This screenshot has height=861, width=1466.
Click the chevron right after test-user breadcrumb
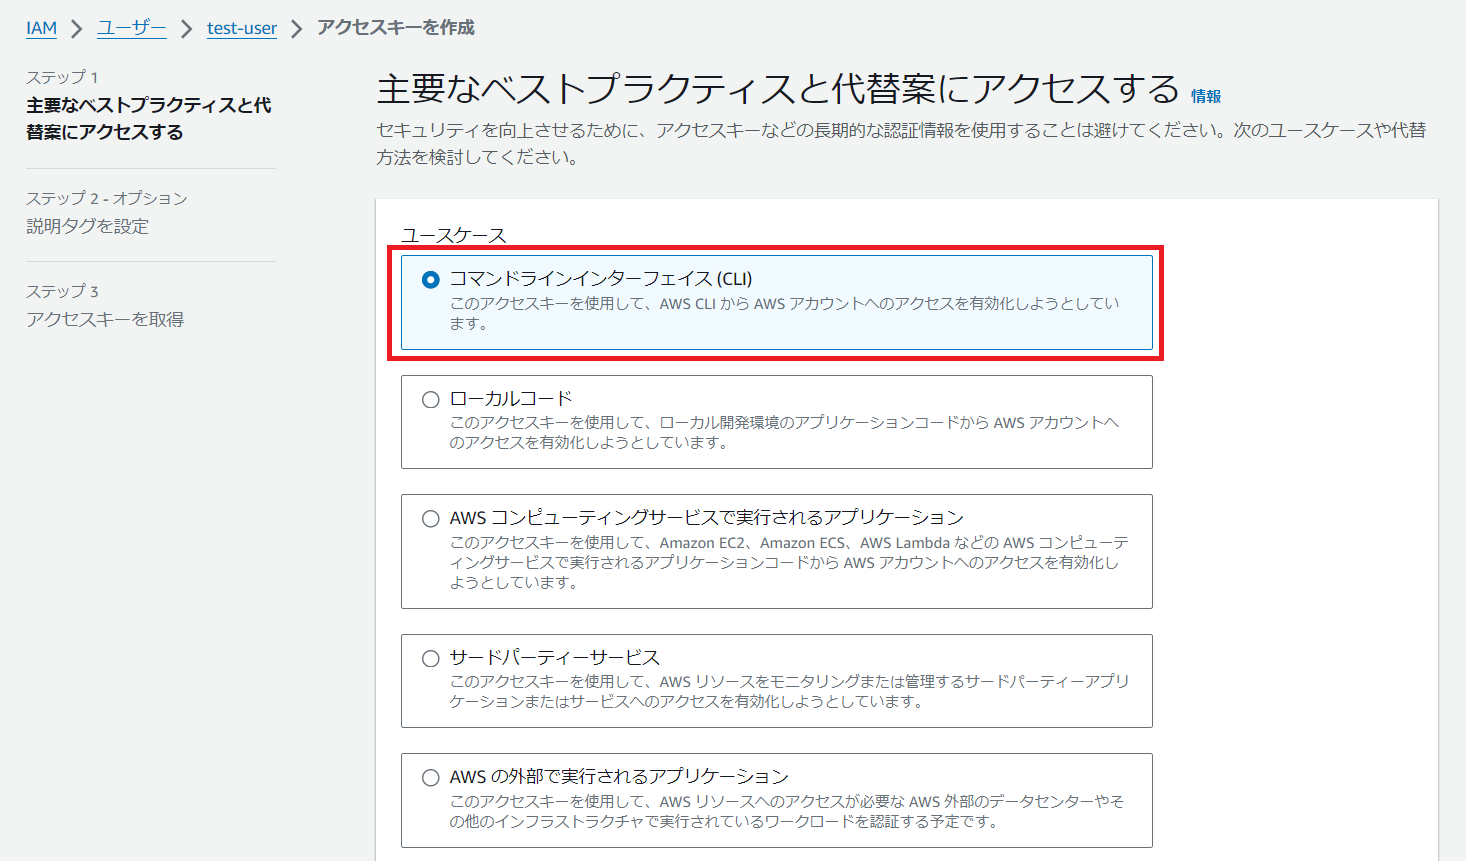(297, 29)
